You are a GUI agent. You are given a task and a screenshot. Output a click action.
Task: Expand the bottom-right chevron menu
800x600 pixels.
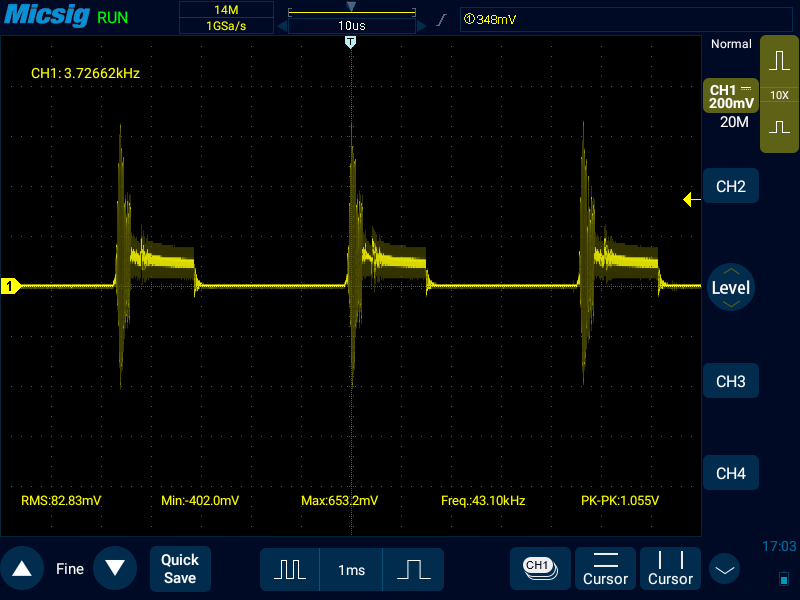click(725, 569)
